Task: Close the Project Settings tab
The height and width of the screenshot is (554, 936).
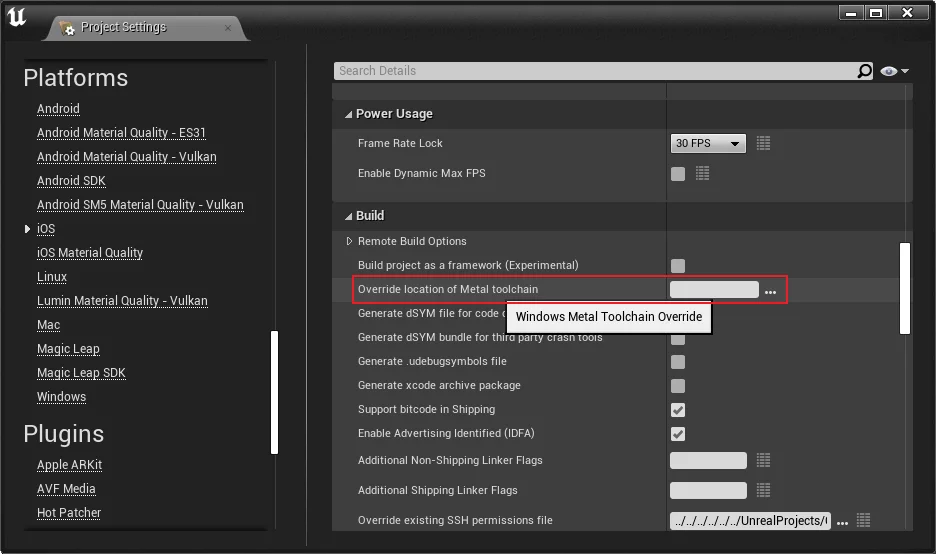Action: point(228,27)
